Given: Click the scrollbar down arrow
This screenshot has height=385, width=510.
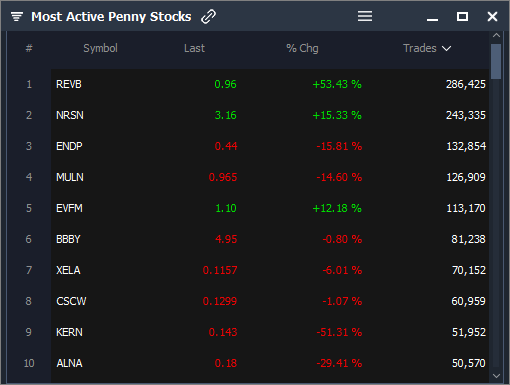Looking at the screenshot, I should tap(496, 376).
